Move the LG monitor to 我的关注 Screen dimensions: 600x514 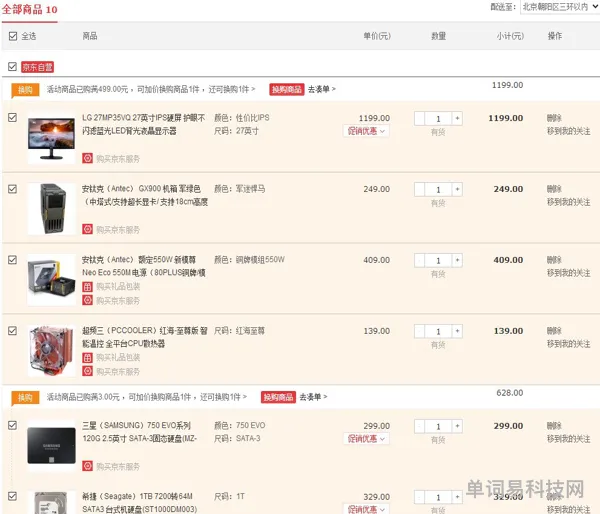569,131
